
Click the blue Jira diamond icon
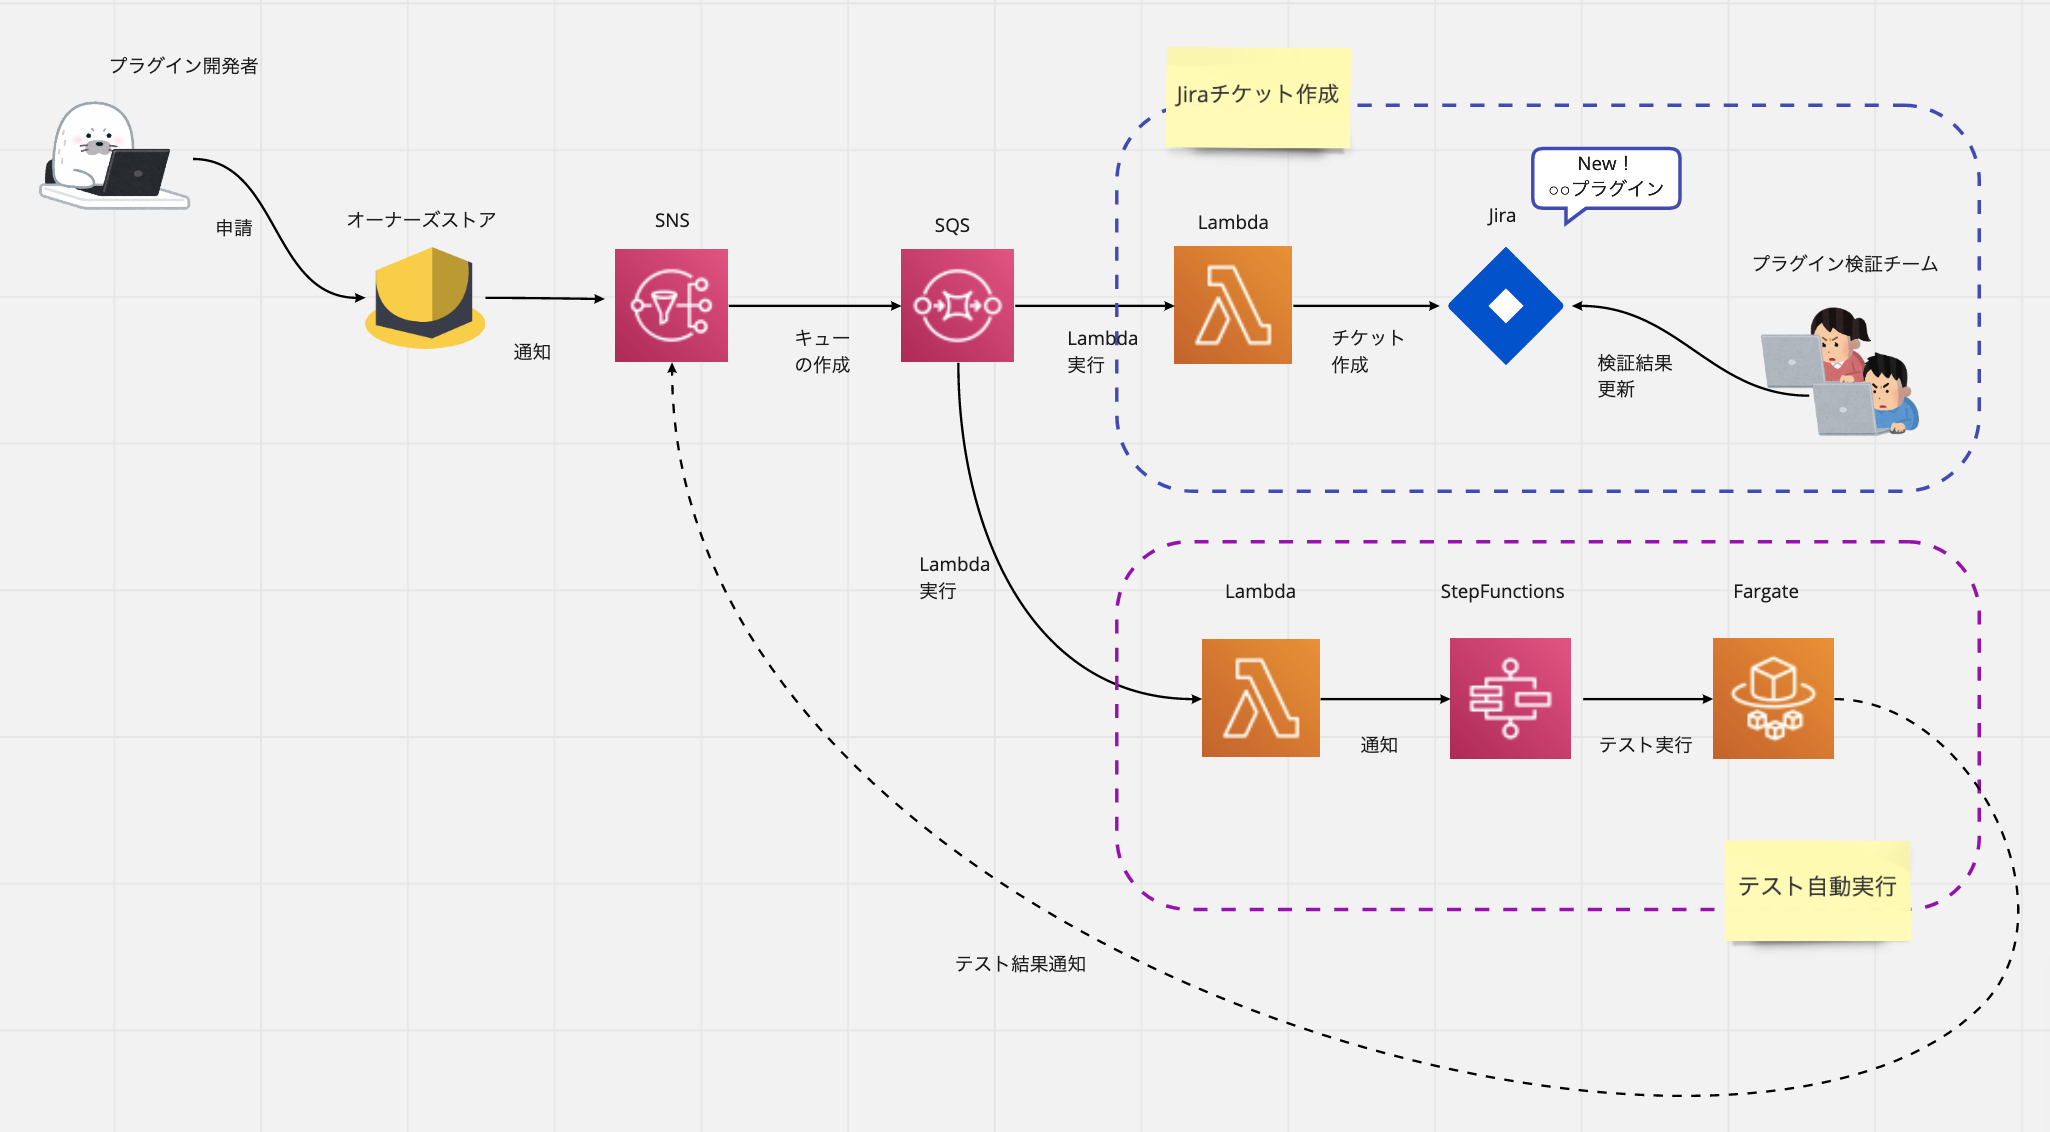1505,306
